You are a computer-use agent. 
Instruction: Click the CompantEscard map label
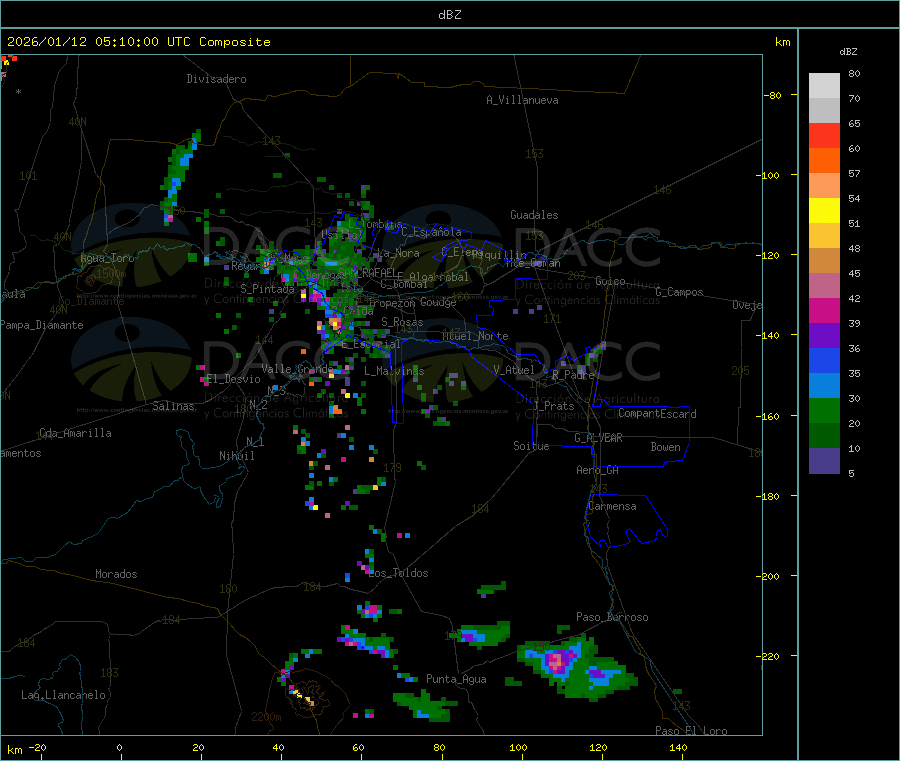(x=657, y=413)
